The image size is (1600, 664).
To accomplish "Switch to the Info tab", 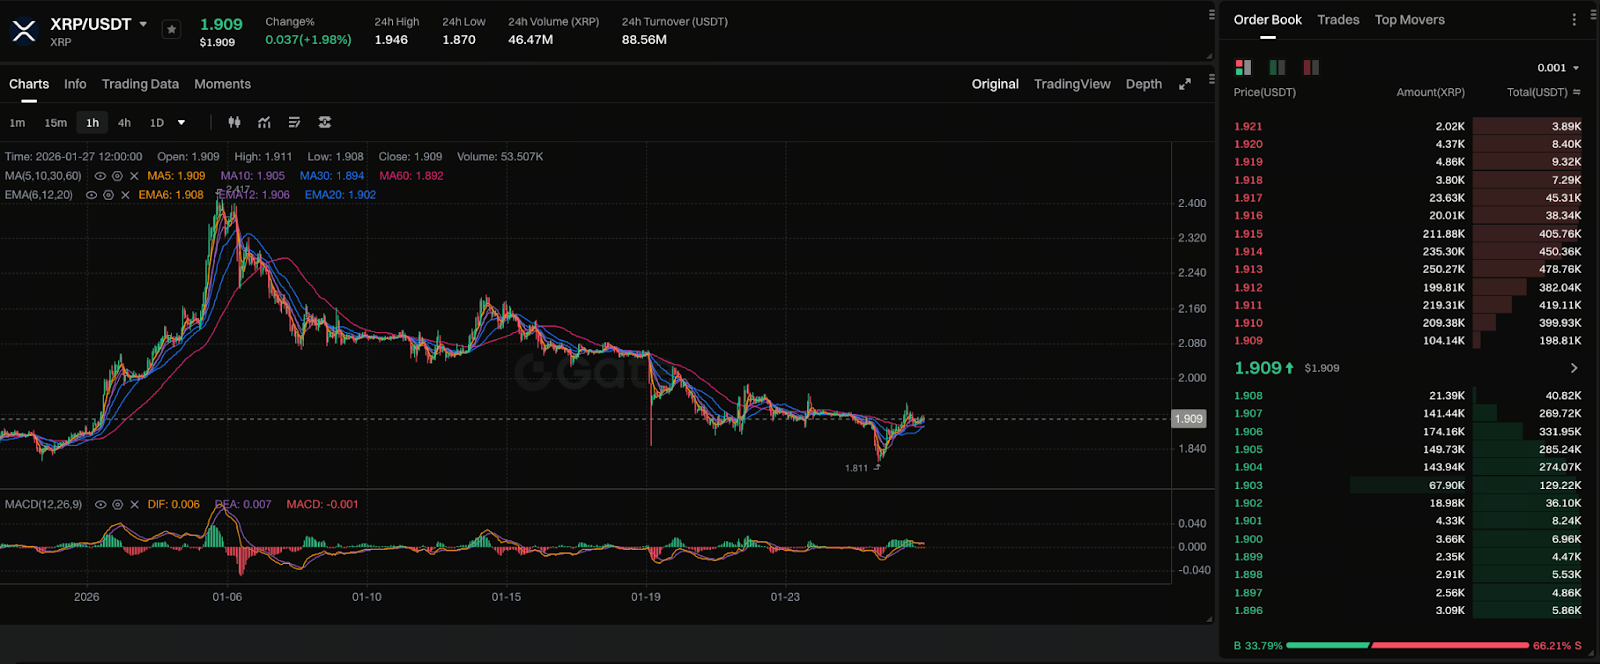I will pyautogui.click(x=75, y=84).
